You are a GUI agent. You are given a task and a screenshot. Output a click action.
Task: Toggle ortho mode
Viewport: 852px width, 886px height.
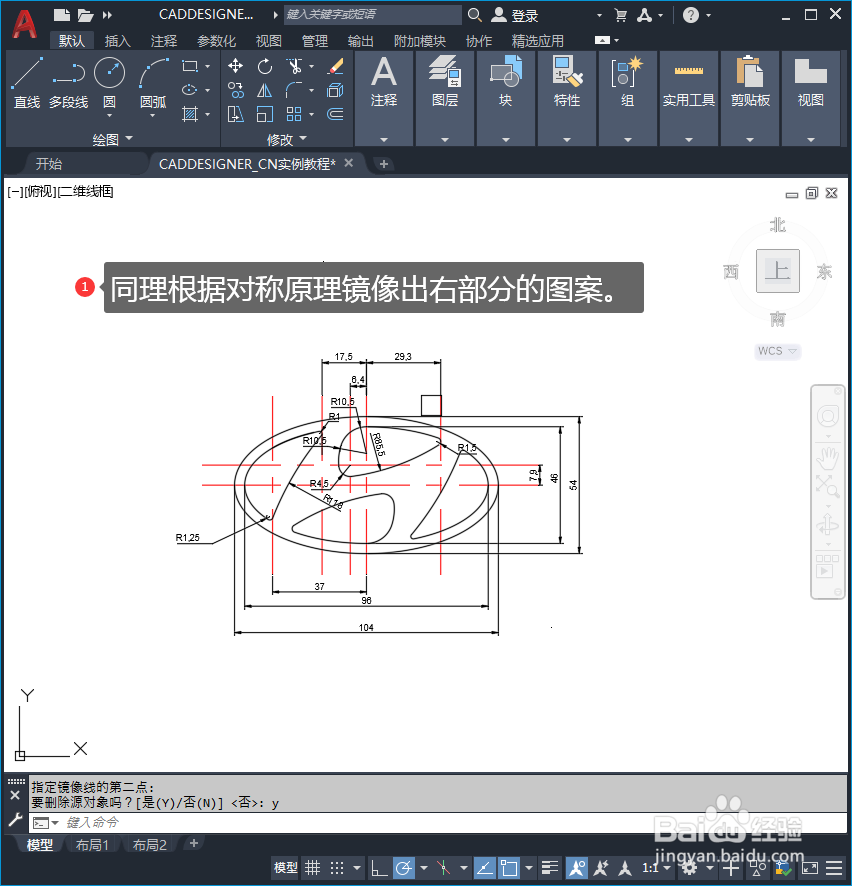[x=379, y=867]
